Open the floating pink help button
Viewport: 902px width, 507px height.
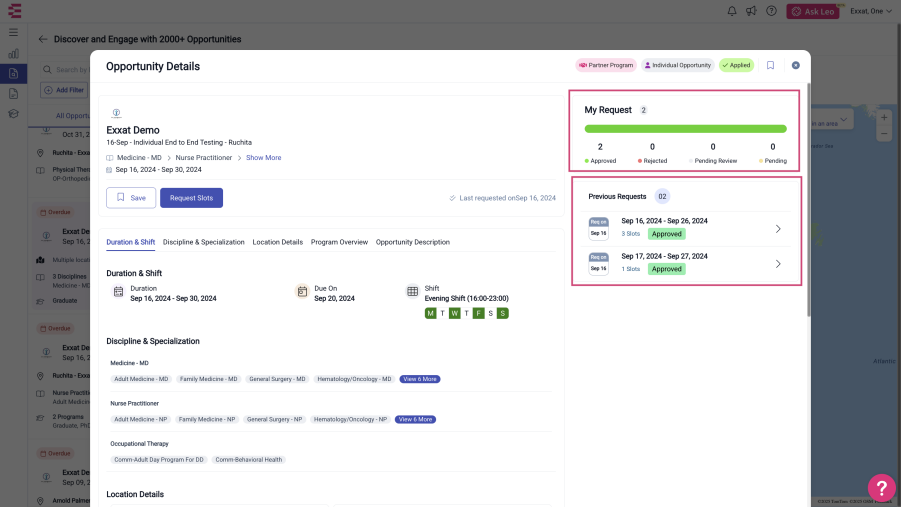click(881, 488)
